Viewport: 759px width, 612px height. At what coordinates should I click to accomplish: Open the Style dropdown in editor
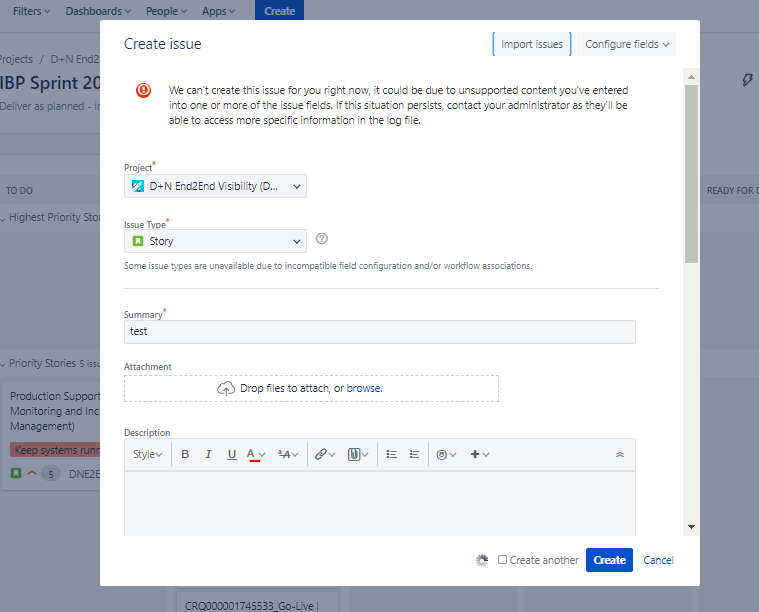click(148, 454)
